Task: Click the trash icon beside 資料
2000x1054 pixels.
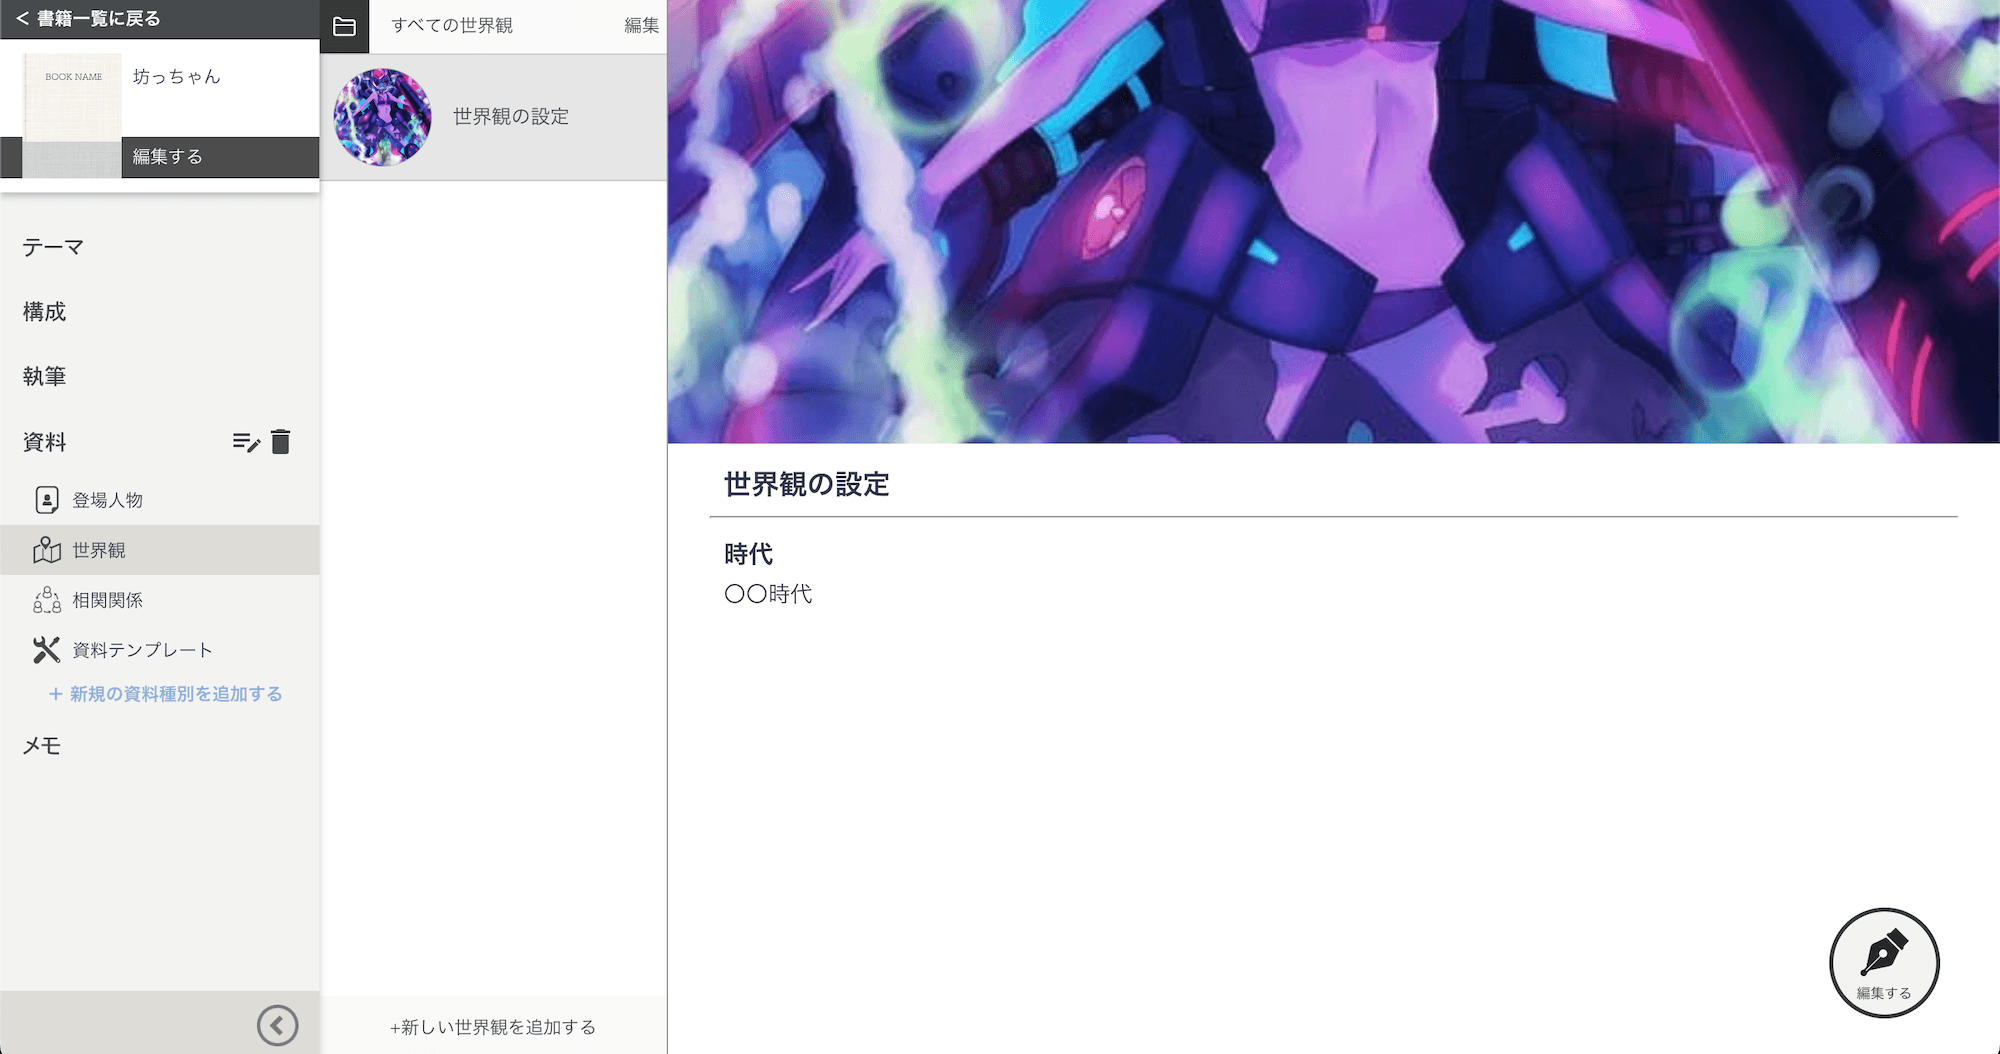Action: pos(281,442)
